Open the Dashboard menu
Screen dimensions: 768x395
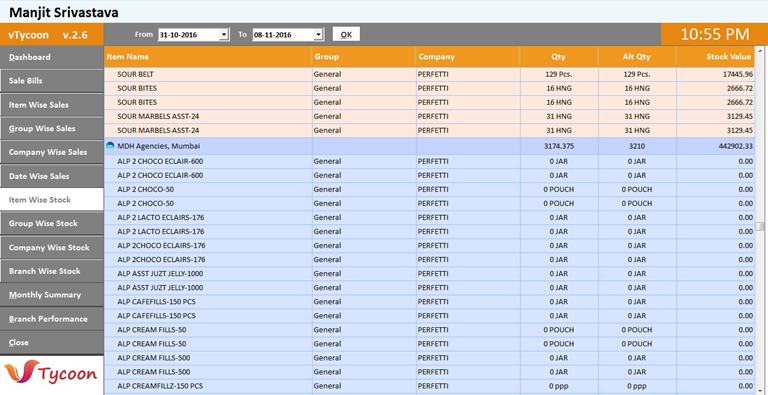pyautogui.click(x=51, y=57)
